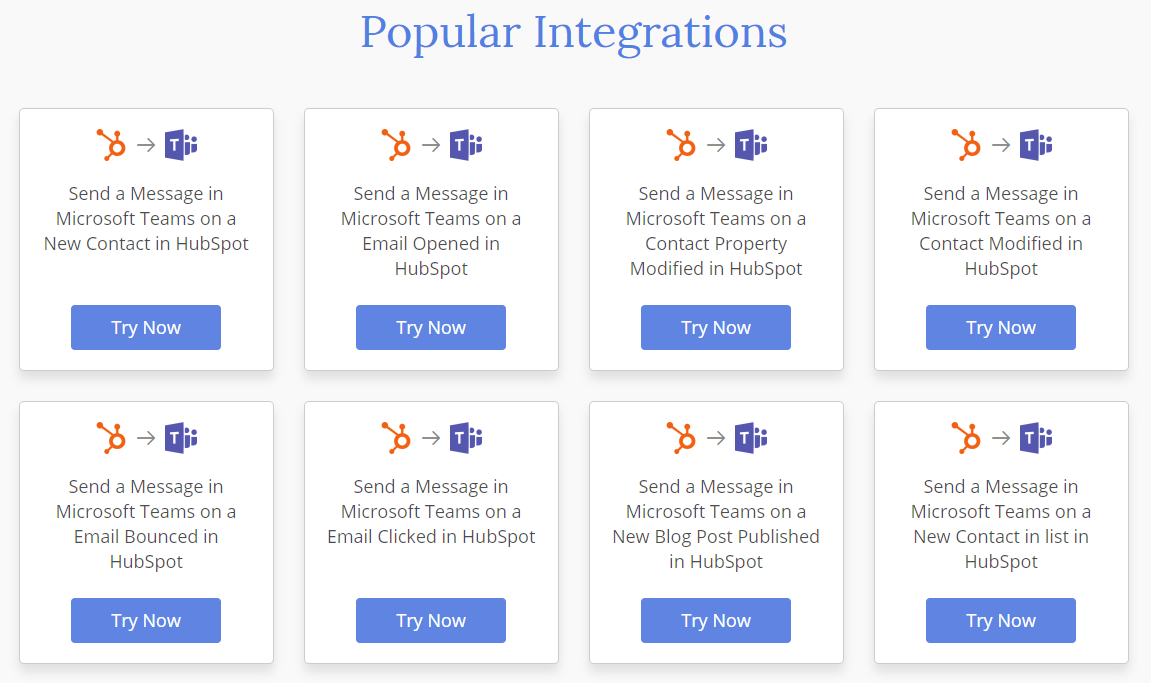This screenshot has height=683, width=1151.
Task: Select the HubSpot logo on the Contact Property Modified card
Action: point(680,144)
